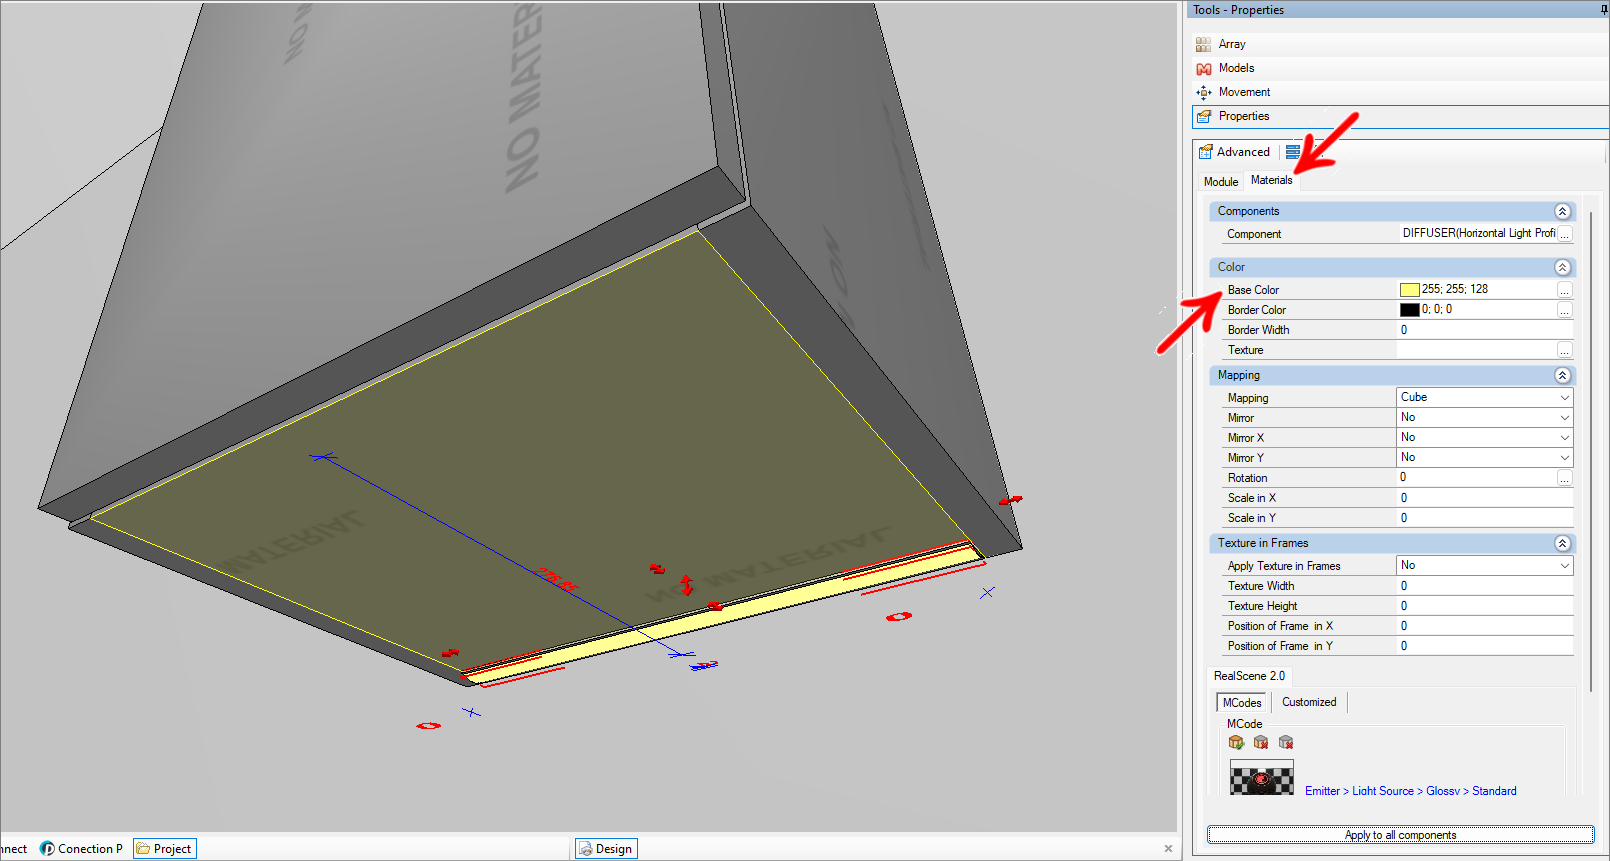Switch to the Module tab
Image resolution: width=1610 pixels, height=861 pixels.
click(x=1220, y=182)
